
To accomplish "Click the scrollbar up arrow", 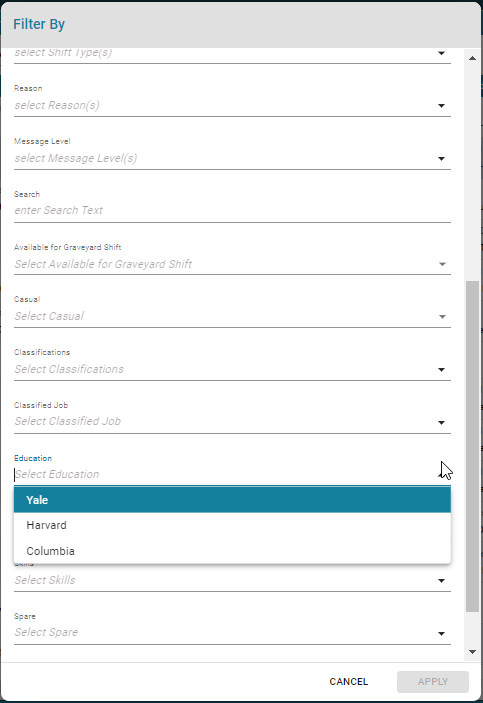I will click(472, 58).
